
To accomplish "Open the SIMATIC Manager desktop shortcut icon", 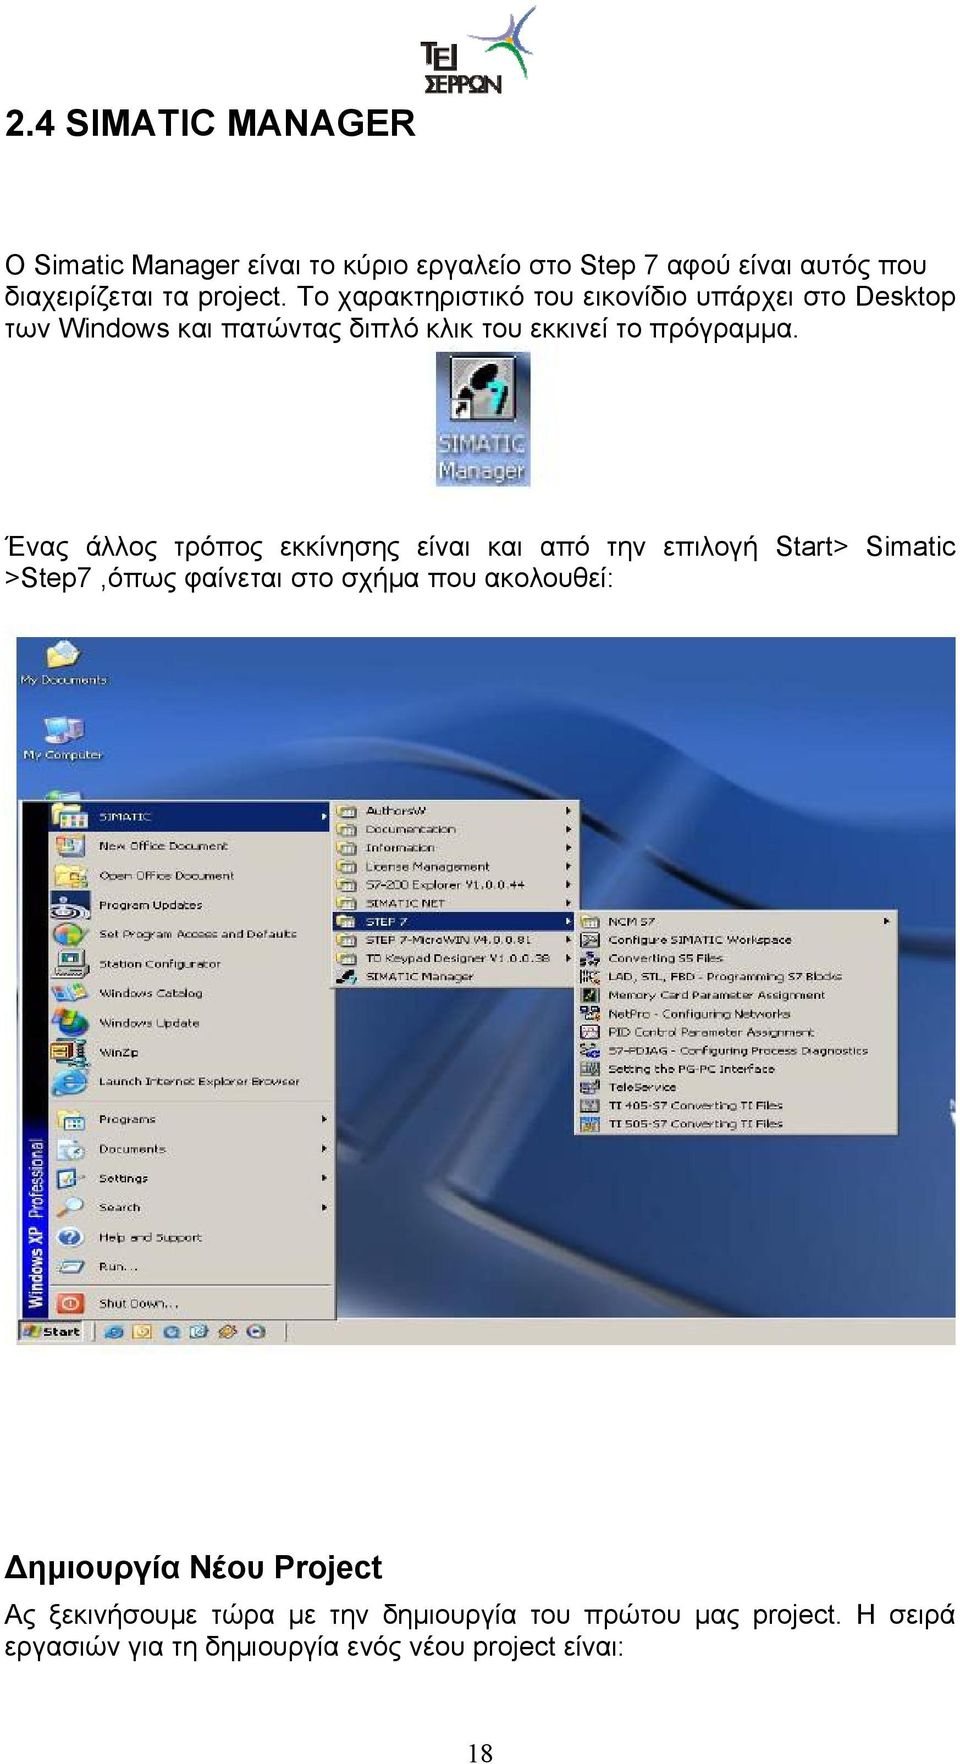I will point(482,419).
